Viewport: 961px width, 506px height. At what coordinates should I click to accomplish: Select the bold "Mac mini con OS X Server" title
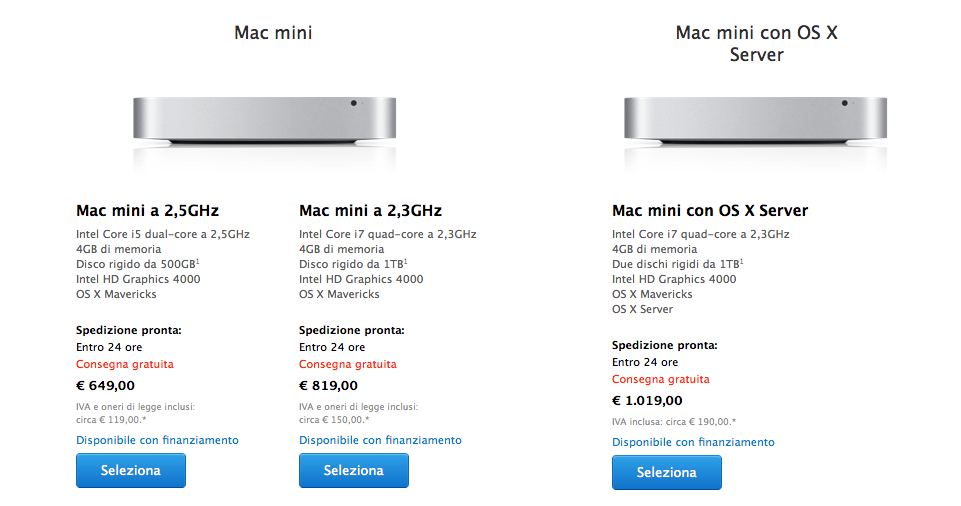click(710, 211)
